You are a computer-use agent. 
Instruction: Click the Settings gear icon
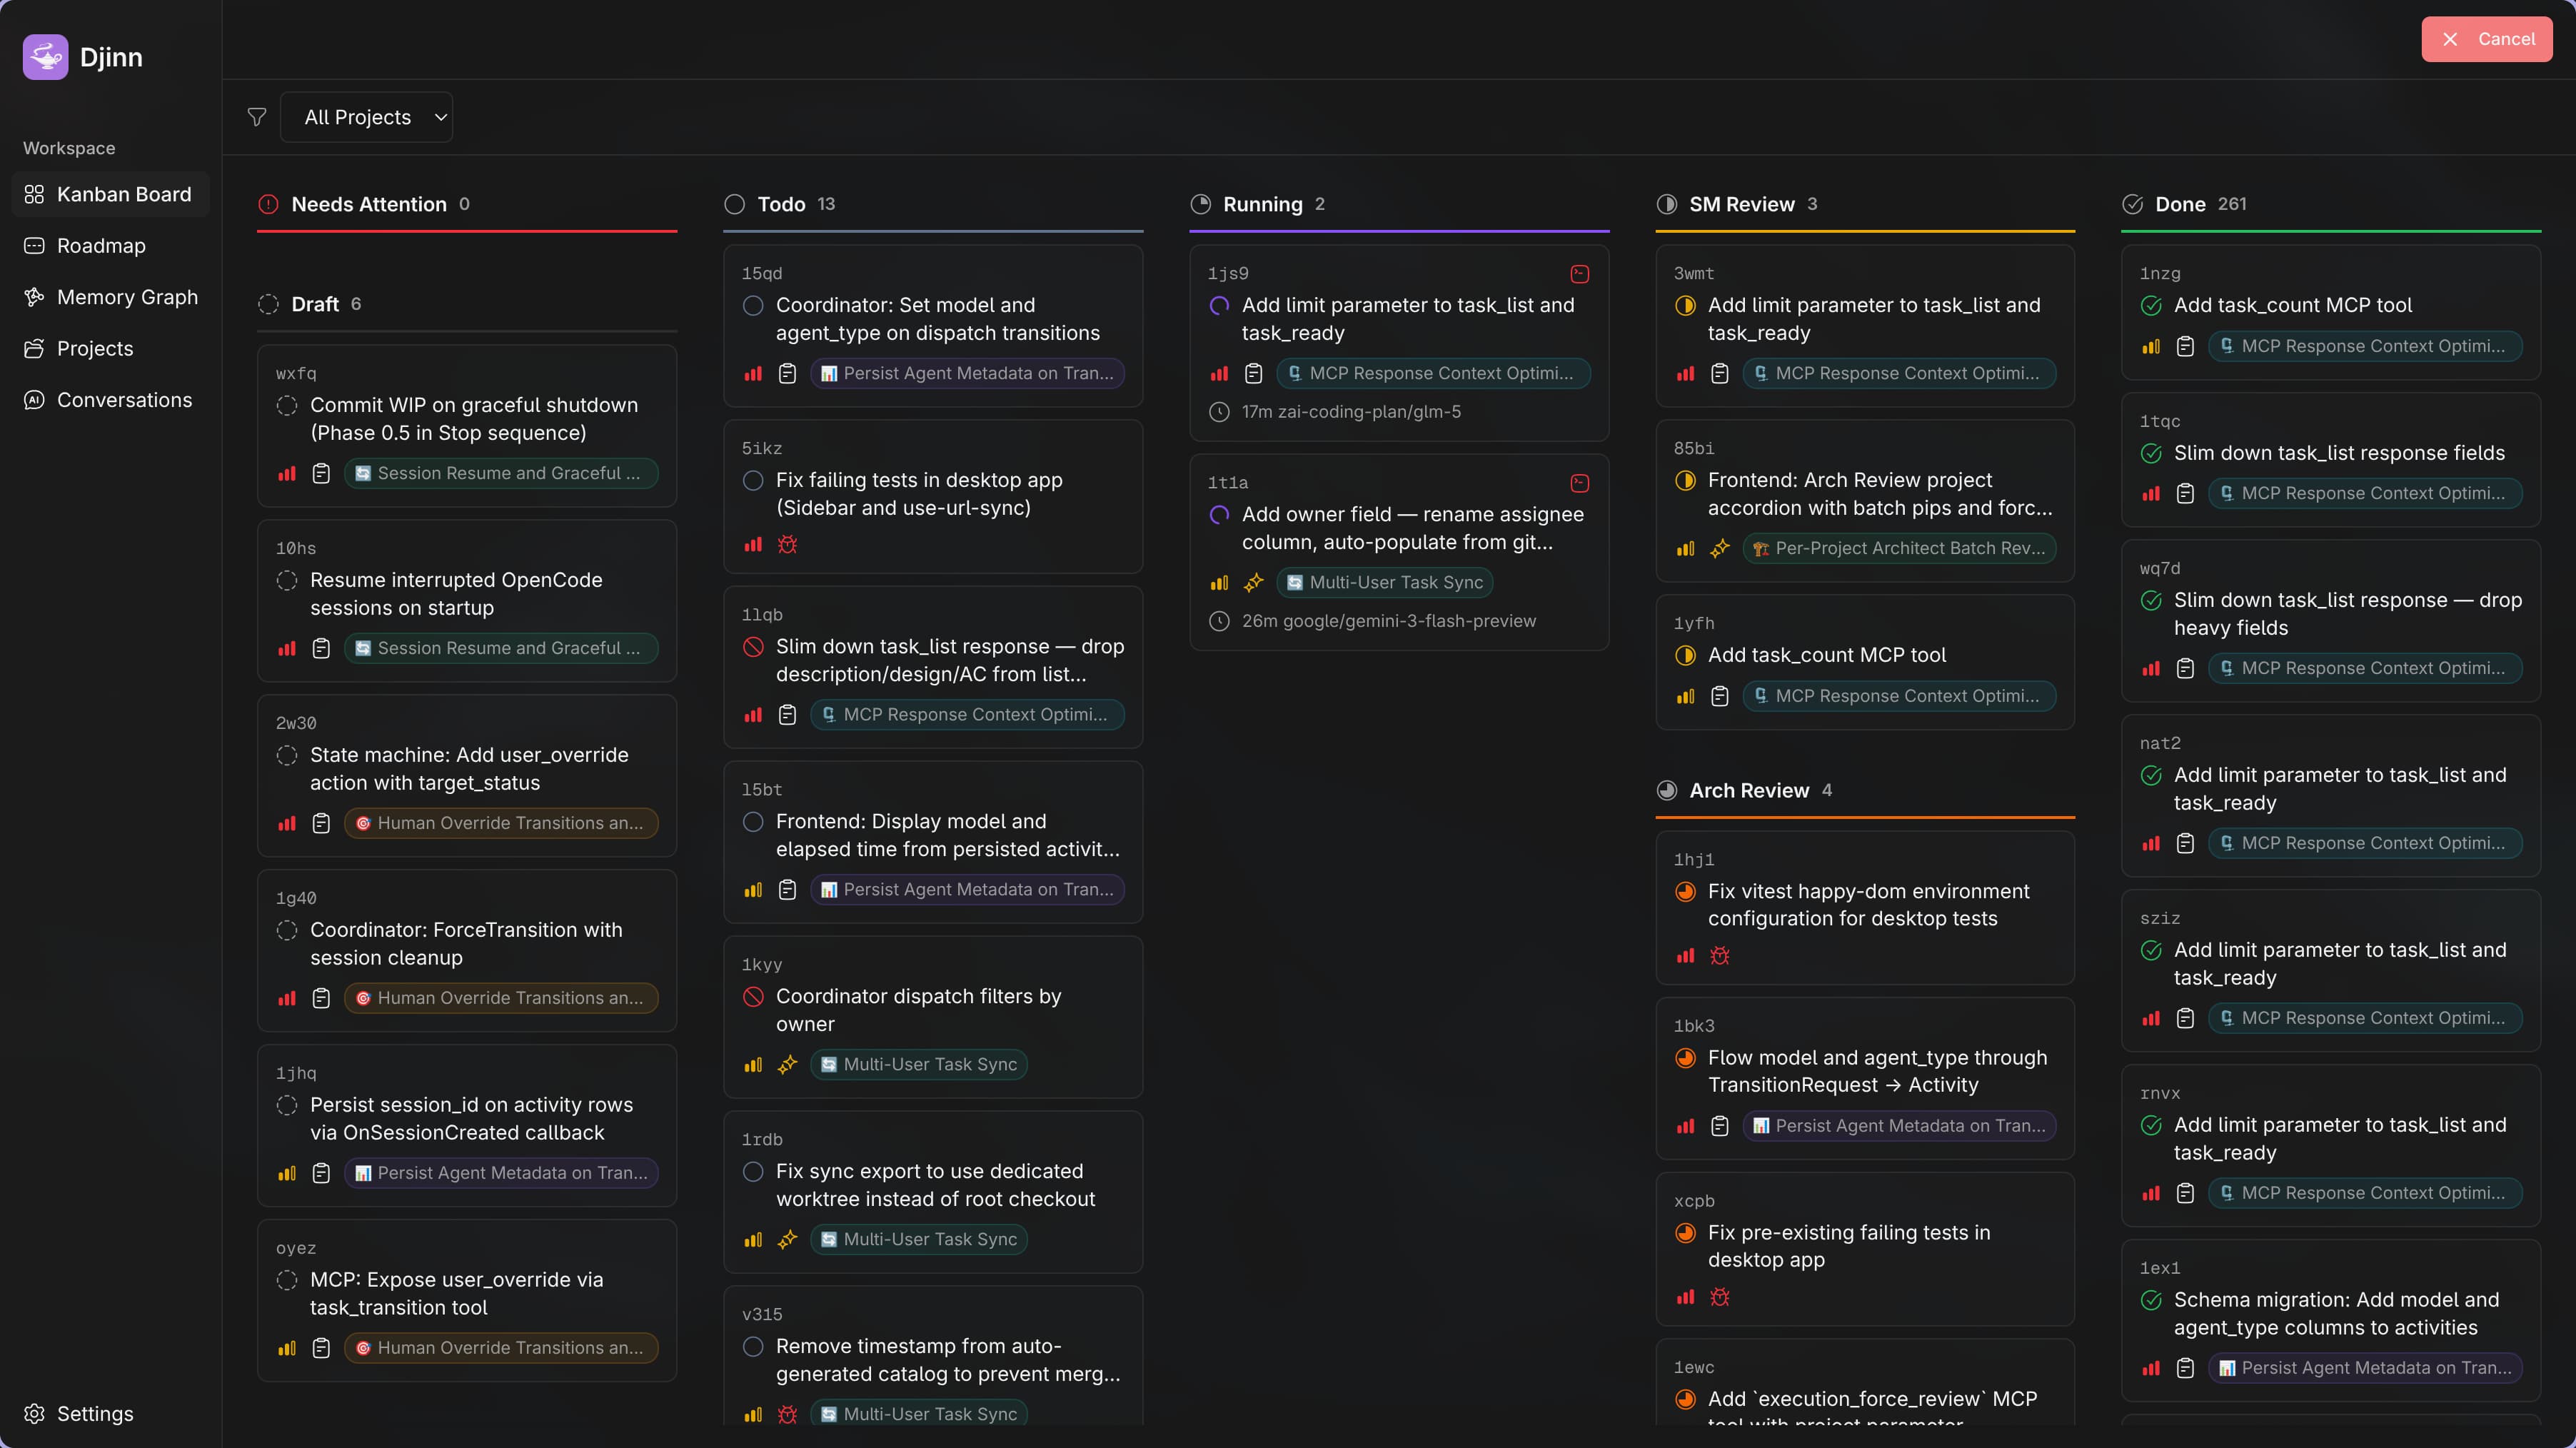34,1413
